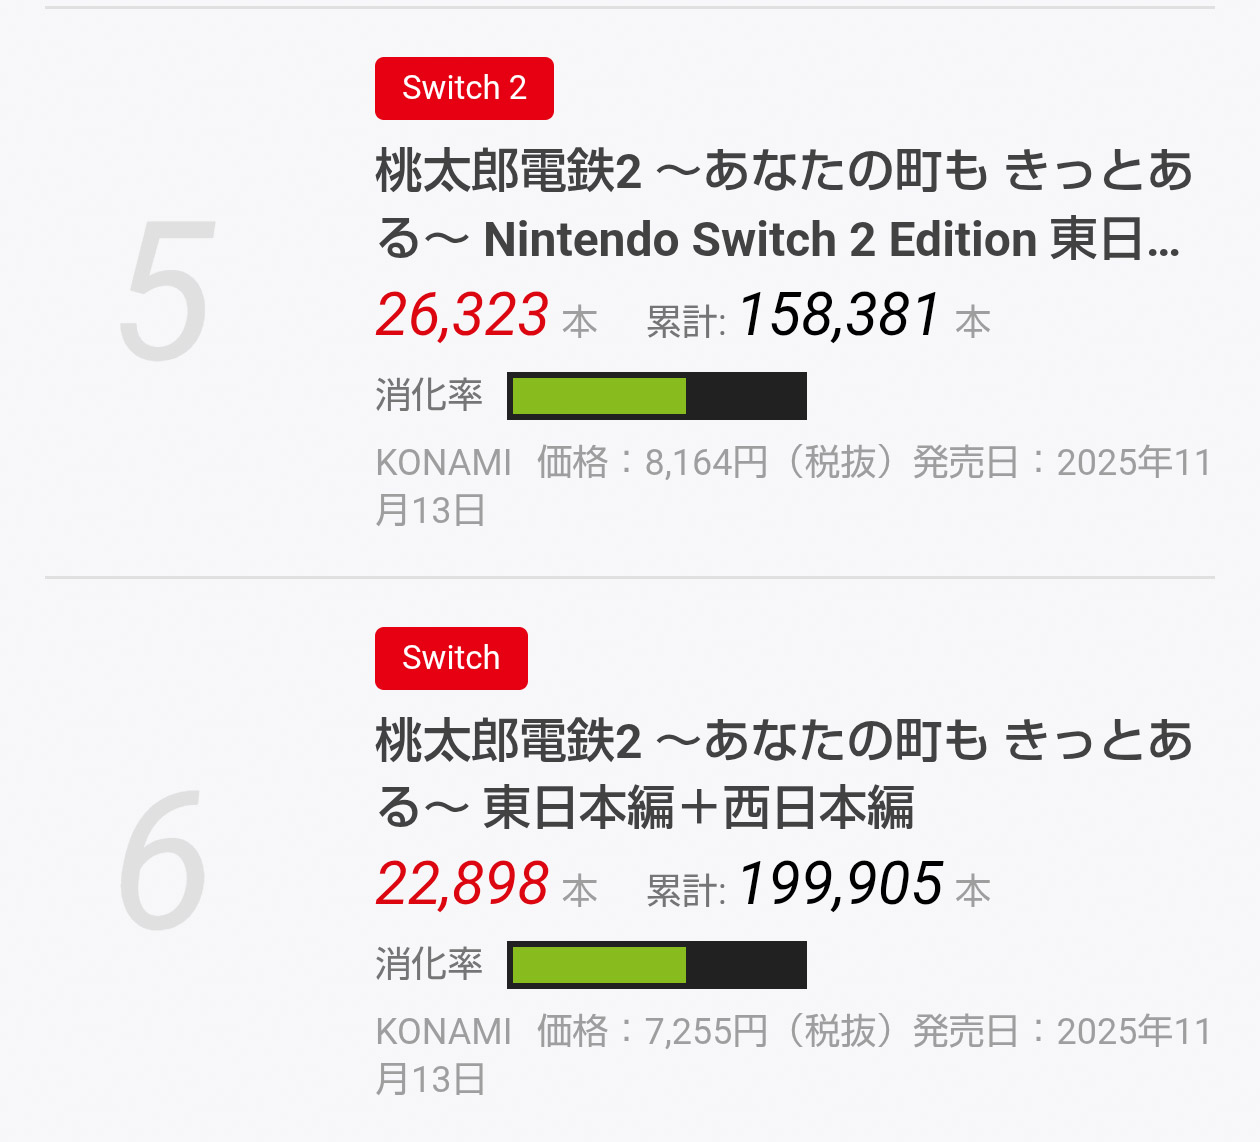Click the 消化率 label in the rank 6 entry
The image size is (1260, 1142).
tap(429, 965)
